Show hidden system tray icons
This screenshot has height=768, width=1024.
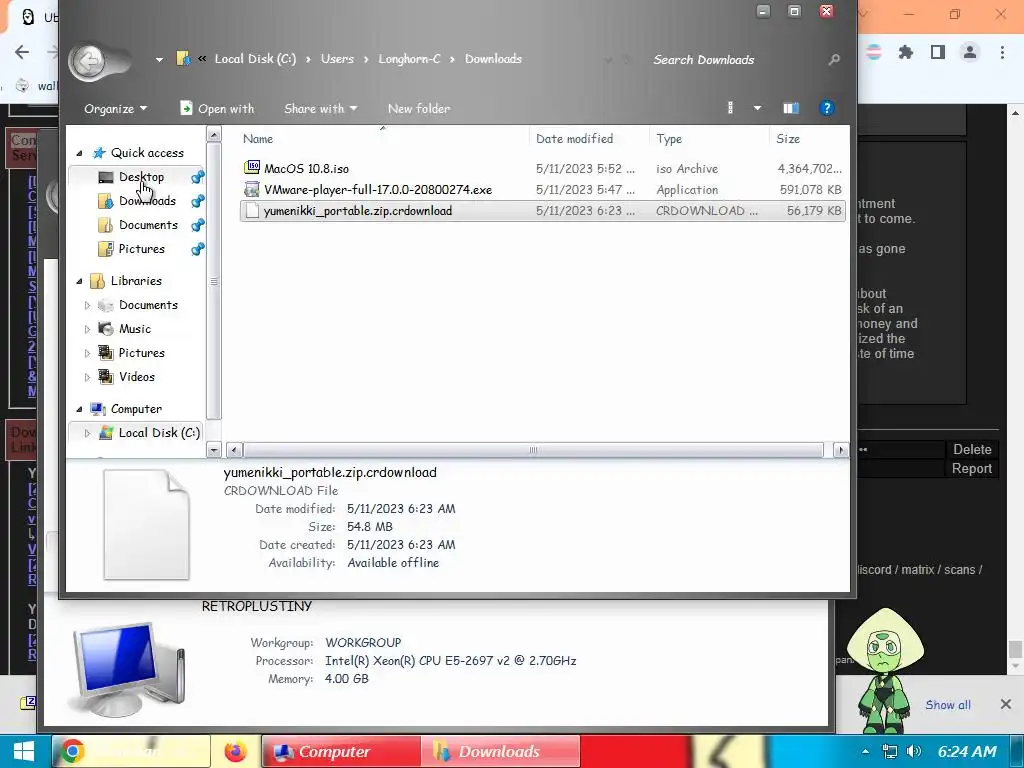865,752
